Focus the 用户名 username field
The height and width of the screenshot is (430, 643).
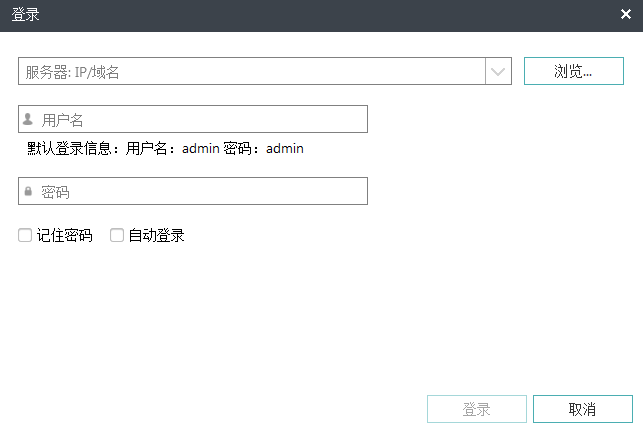(x=193, y=119)
